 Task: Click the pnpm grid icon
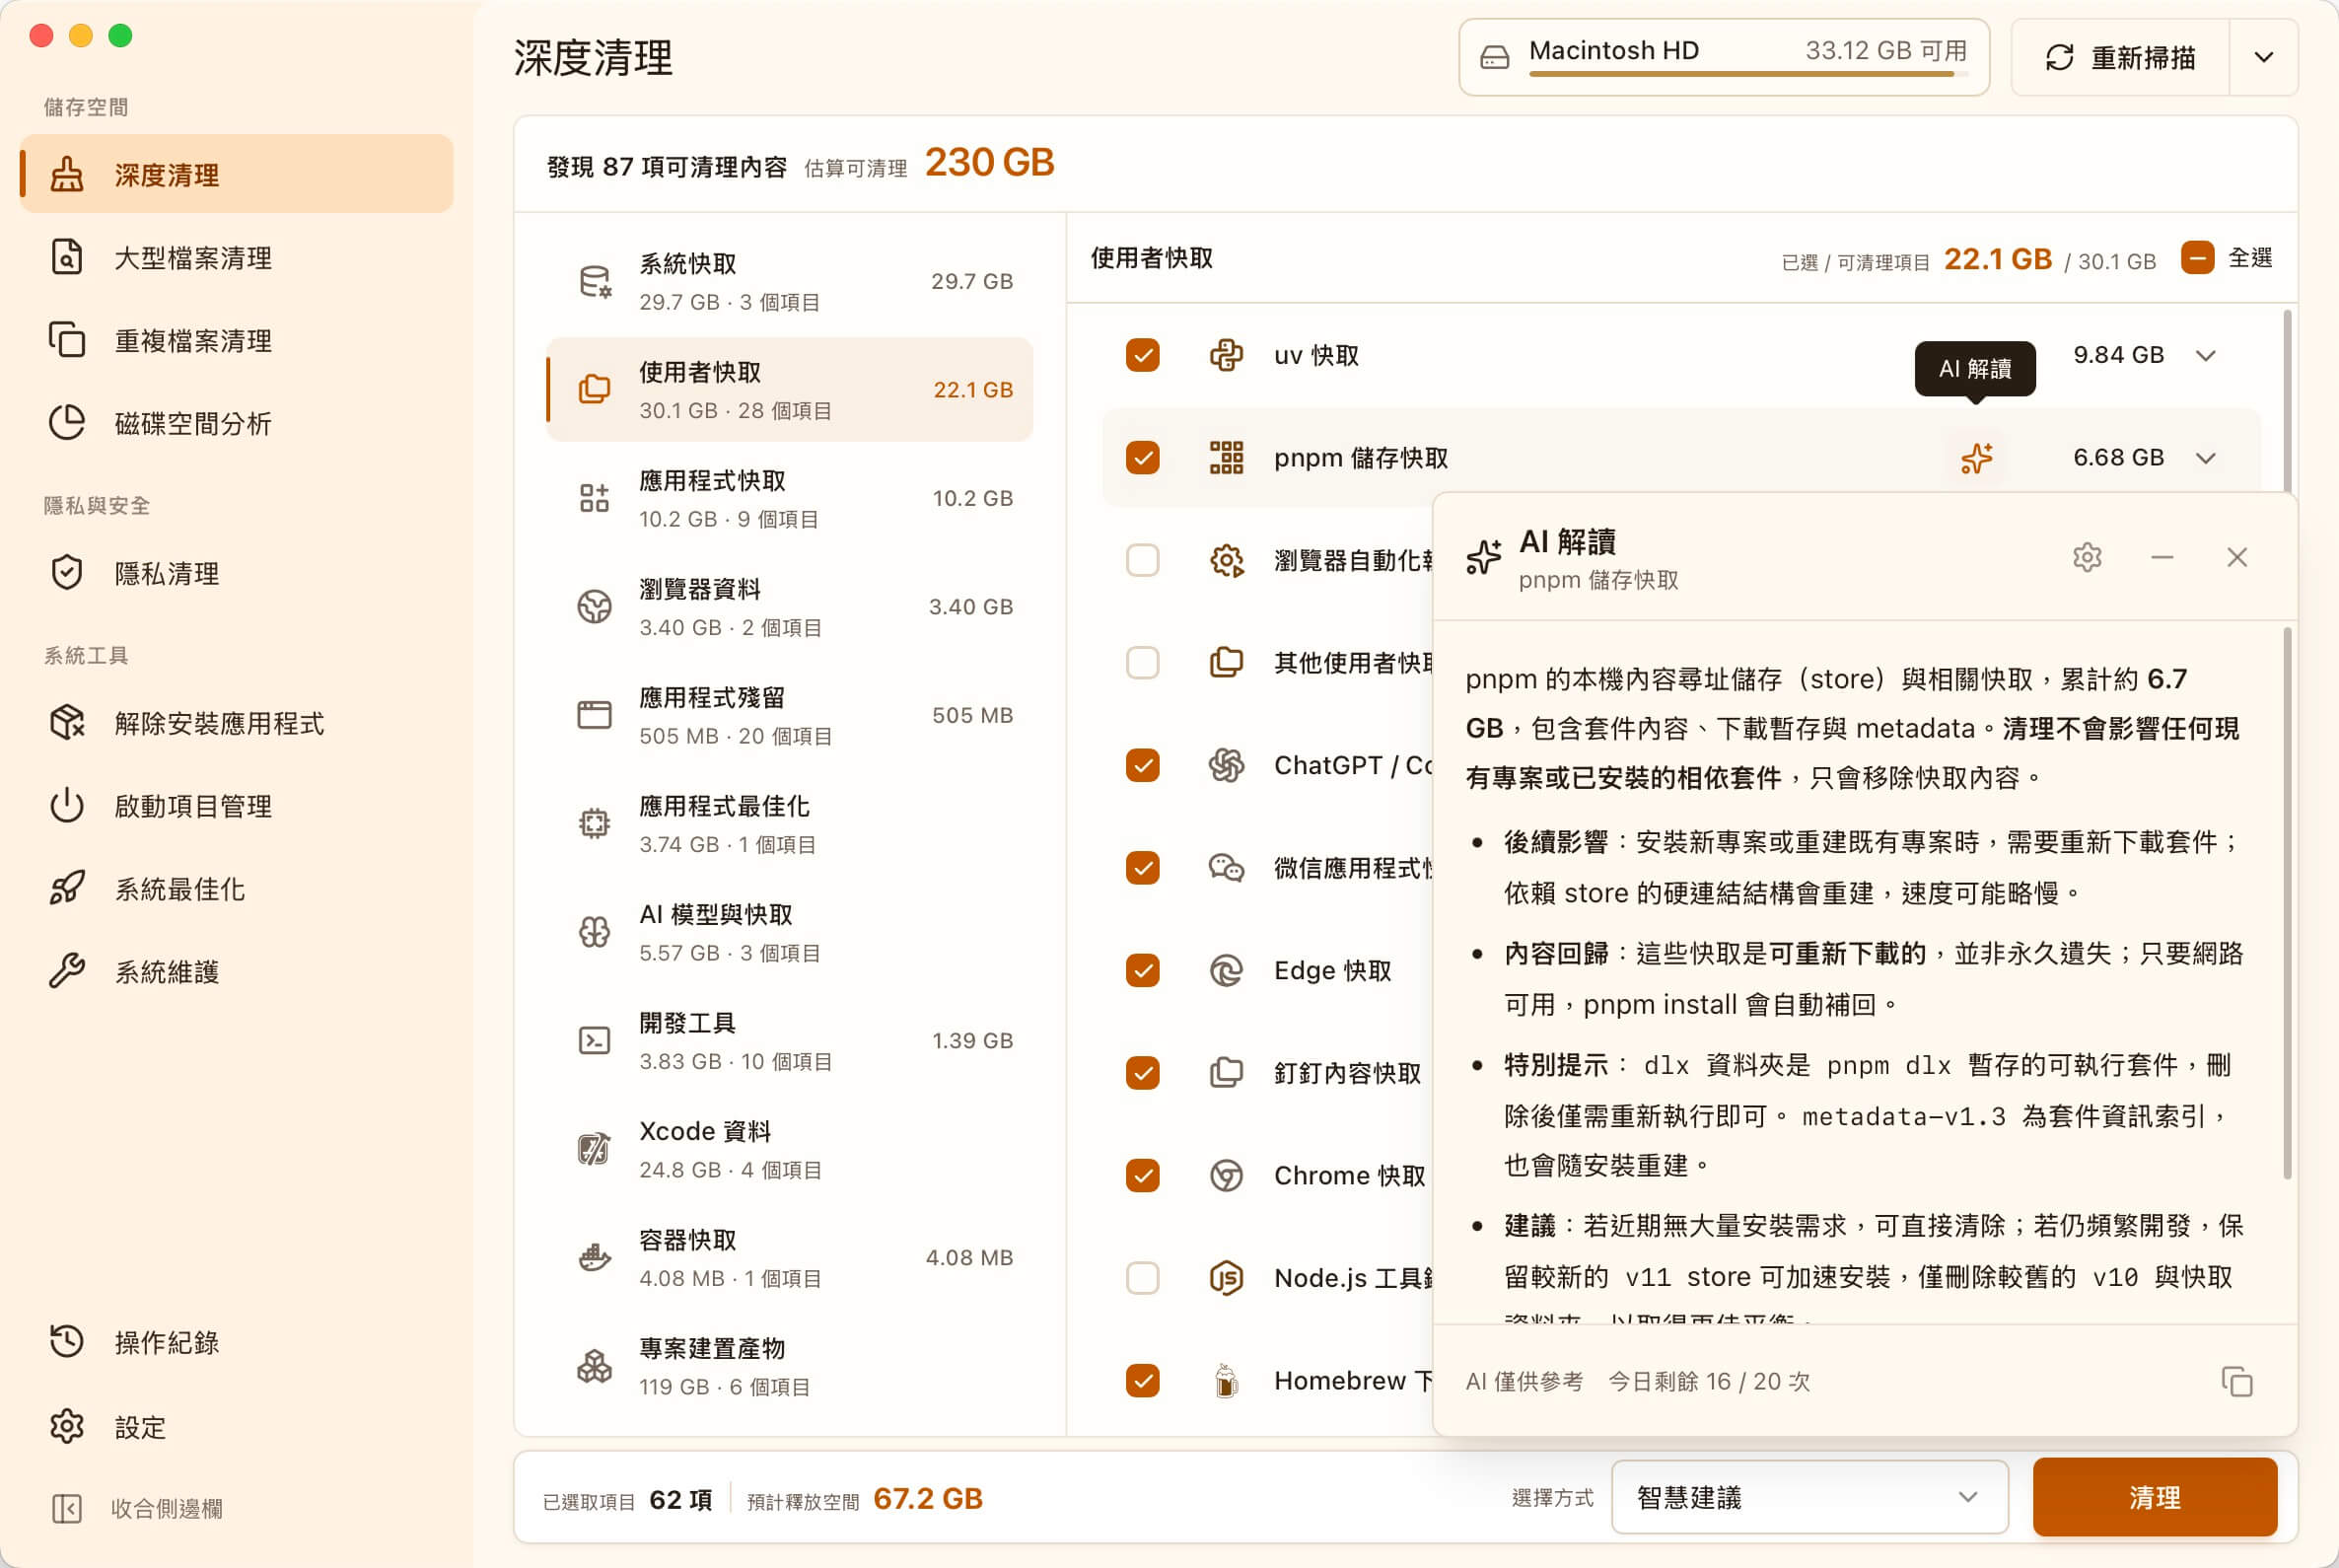1226,458
